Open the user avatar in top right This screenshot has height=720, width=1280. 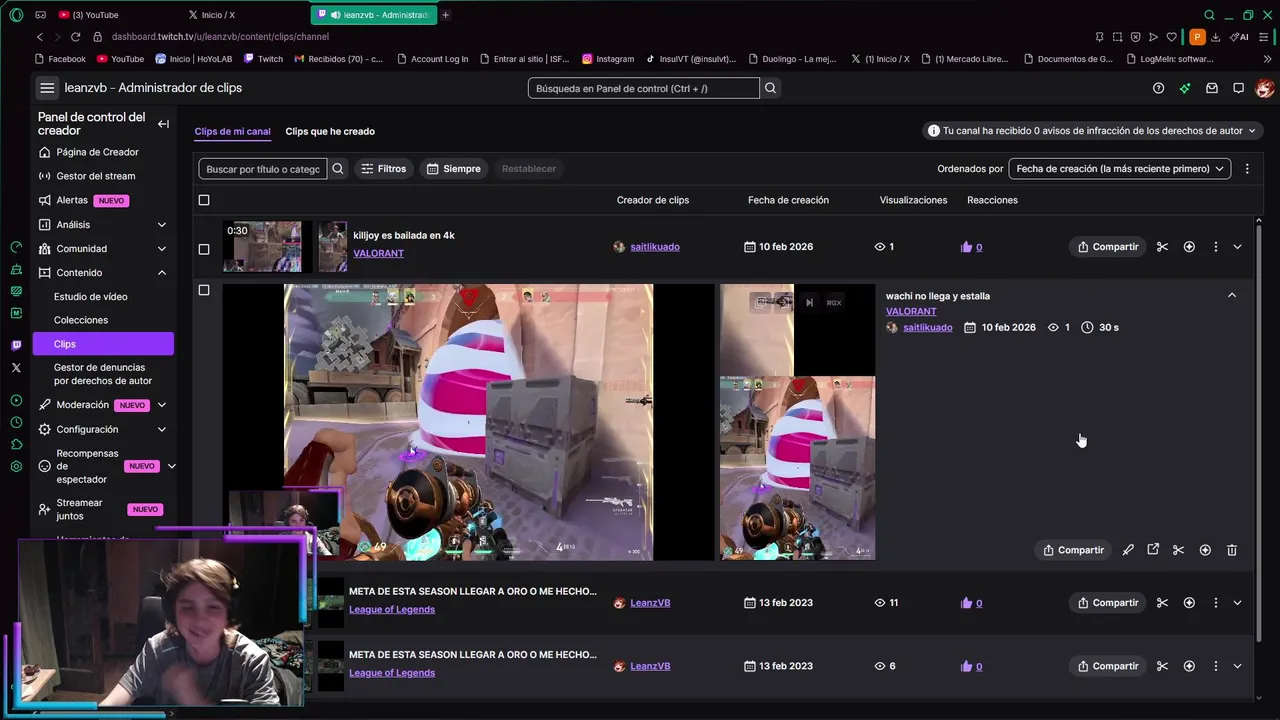coord(1265,88)
